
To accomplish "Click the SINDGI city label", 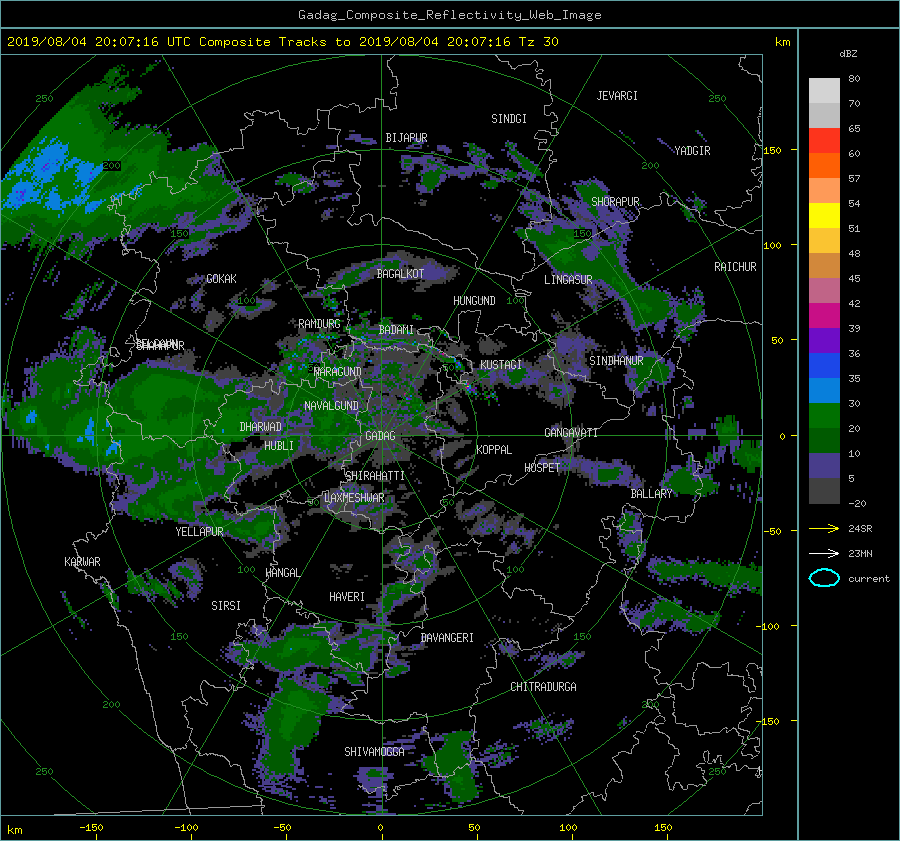I will point(509,119).
